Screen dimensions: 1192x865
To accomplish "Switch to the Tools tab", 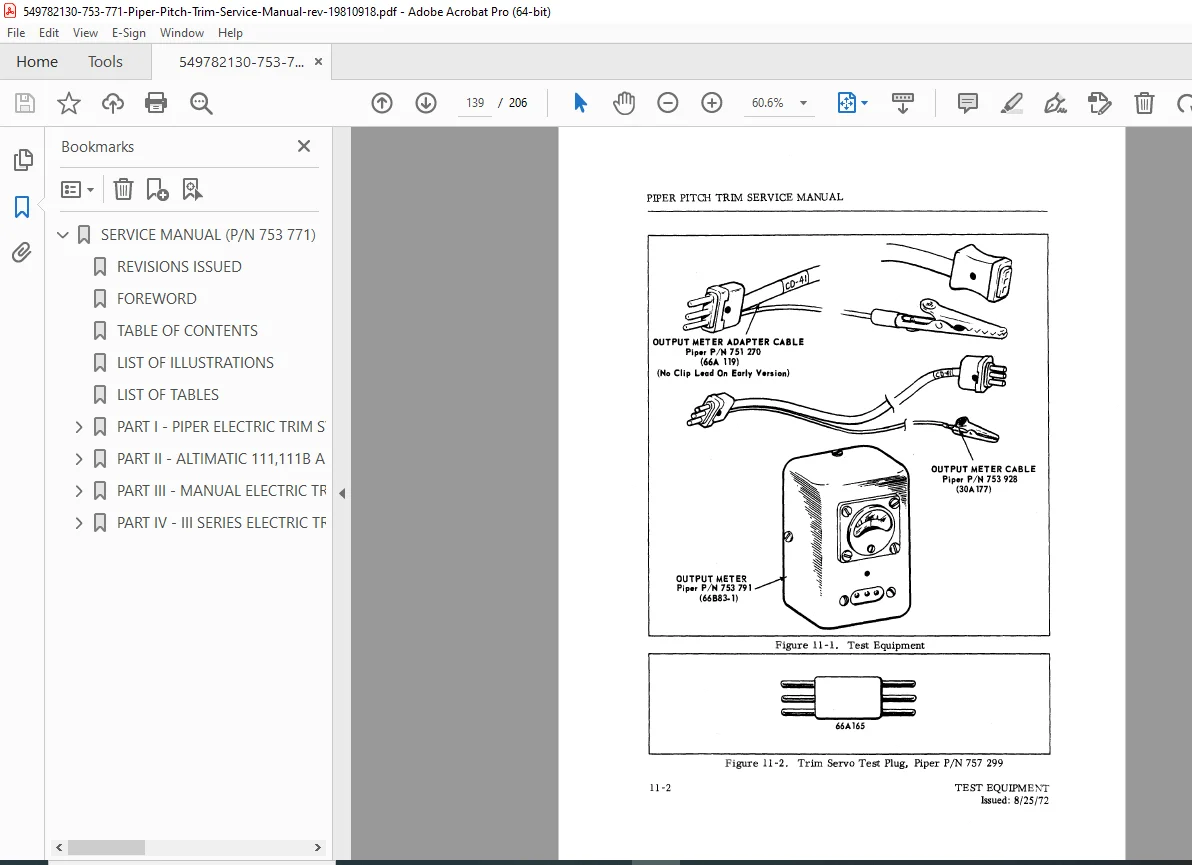I will pos(105,62).
